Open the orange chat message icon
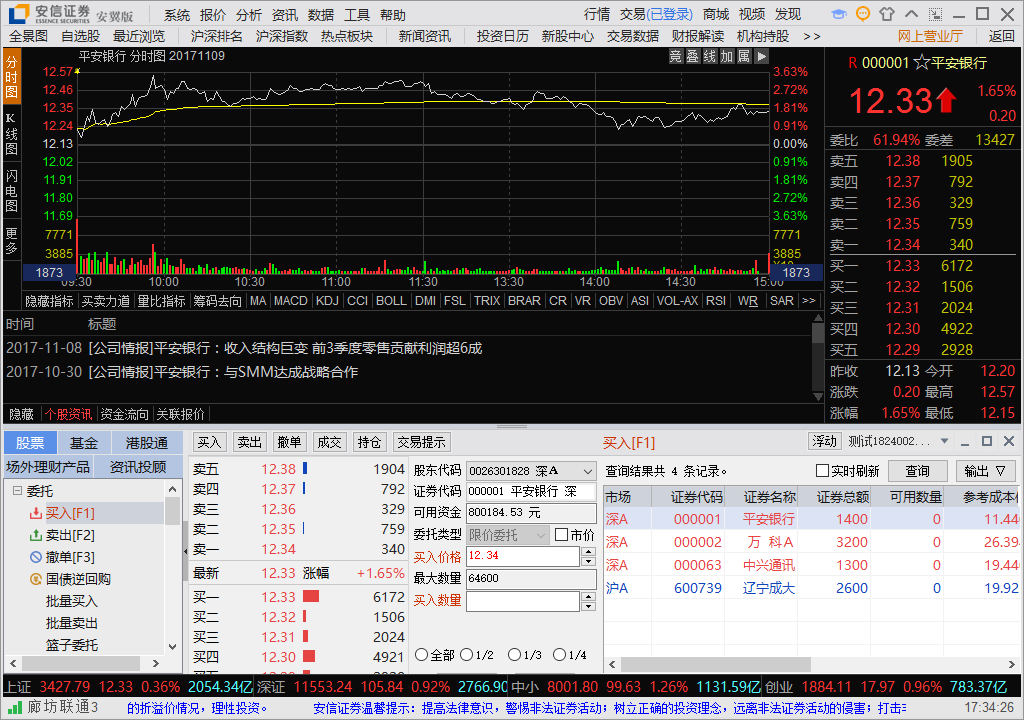This screenshot has height=720, width=1024. 863,14
